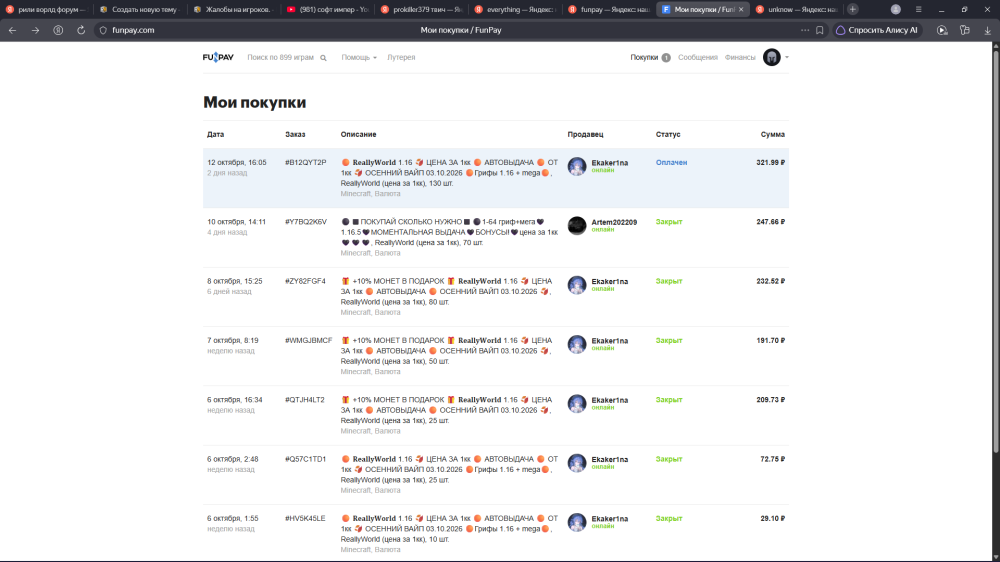Click the FunPay logo
1000x562 pixels.
(x=218, y=57)
